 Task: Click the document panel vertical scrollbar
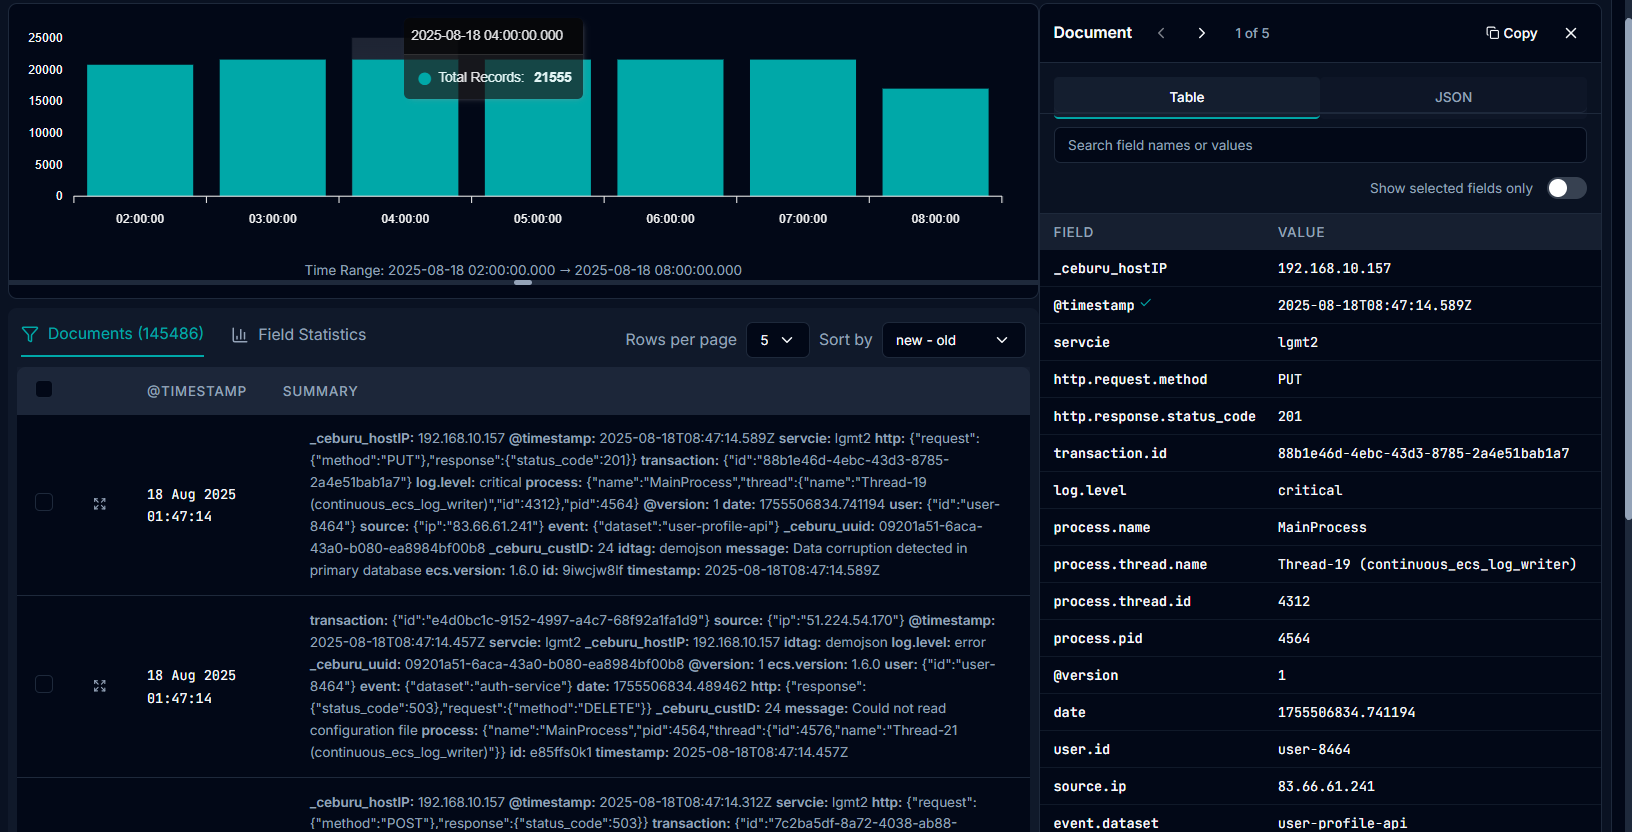click(x=1627, y=268)
